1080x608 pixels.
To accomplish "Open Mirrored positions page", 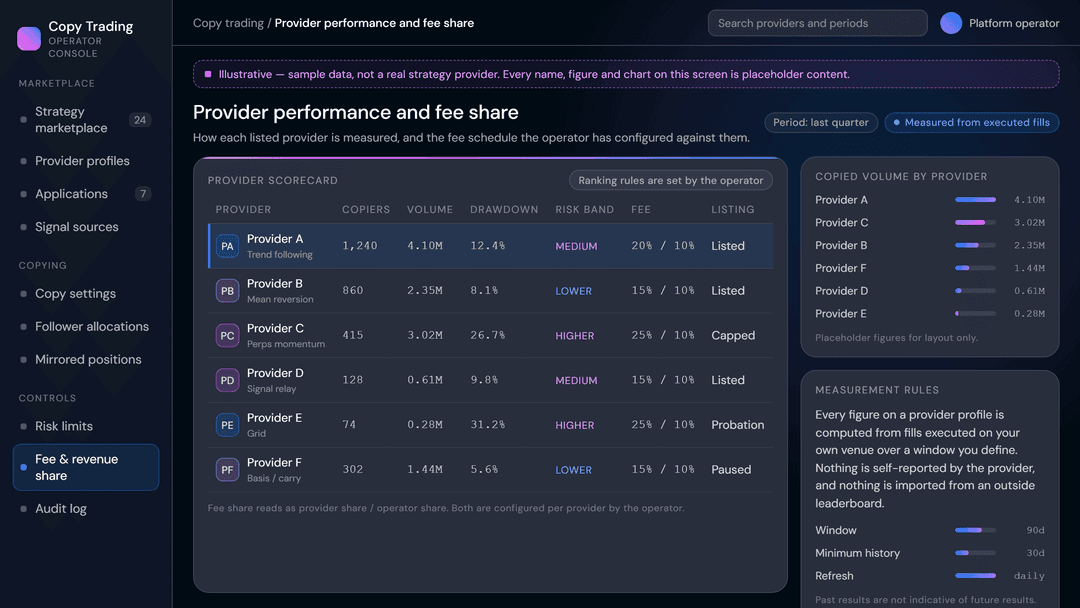I will click(85, 360).
